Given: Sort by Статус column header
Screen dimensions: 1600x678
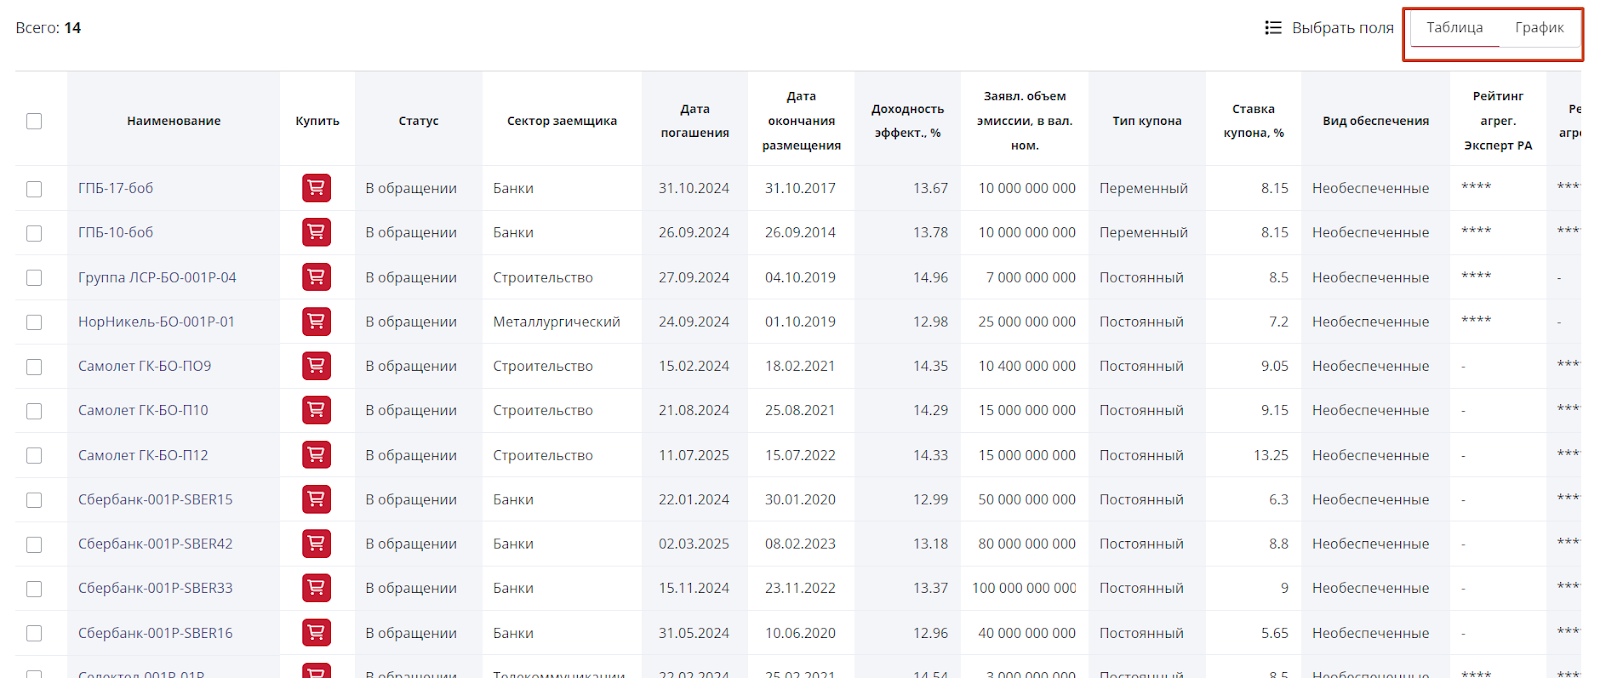Looking at the screenshot, I should click(418, 121).
